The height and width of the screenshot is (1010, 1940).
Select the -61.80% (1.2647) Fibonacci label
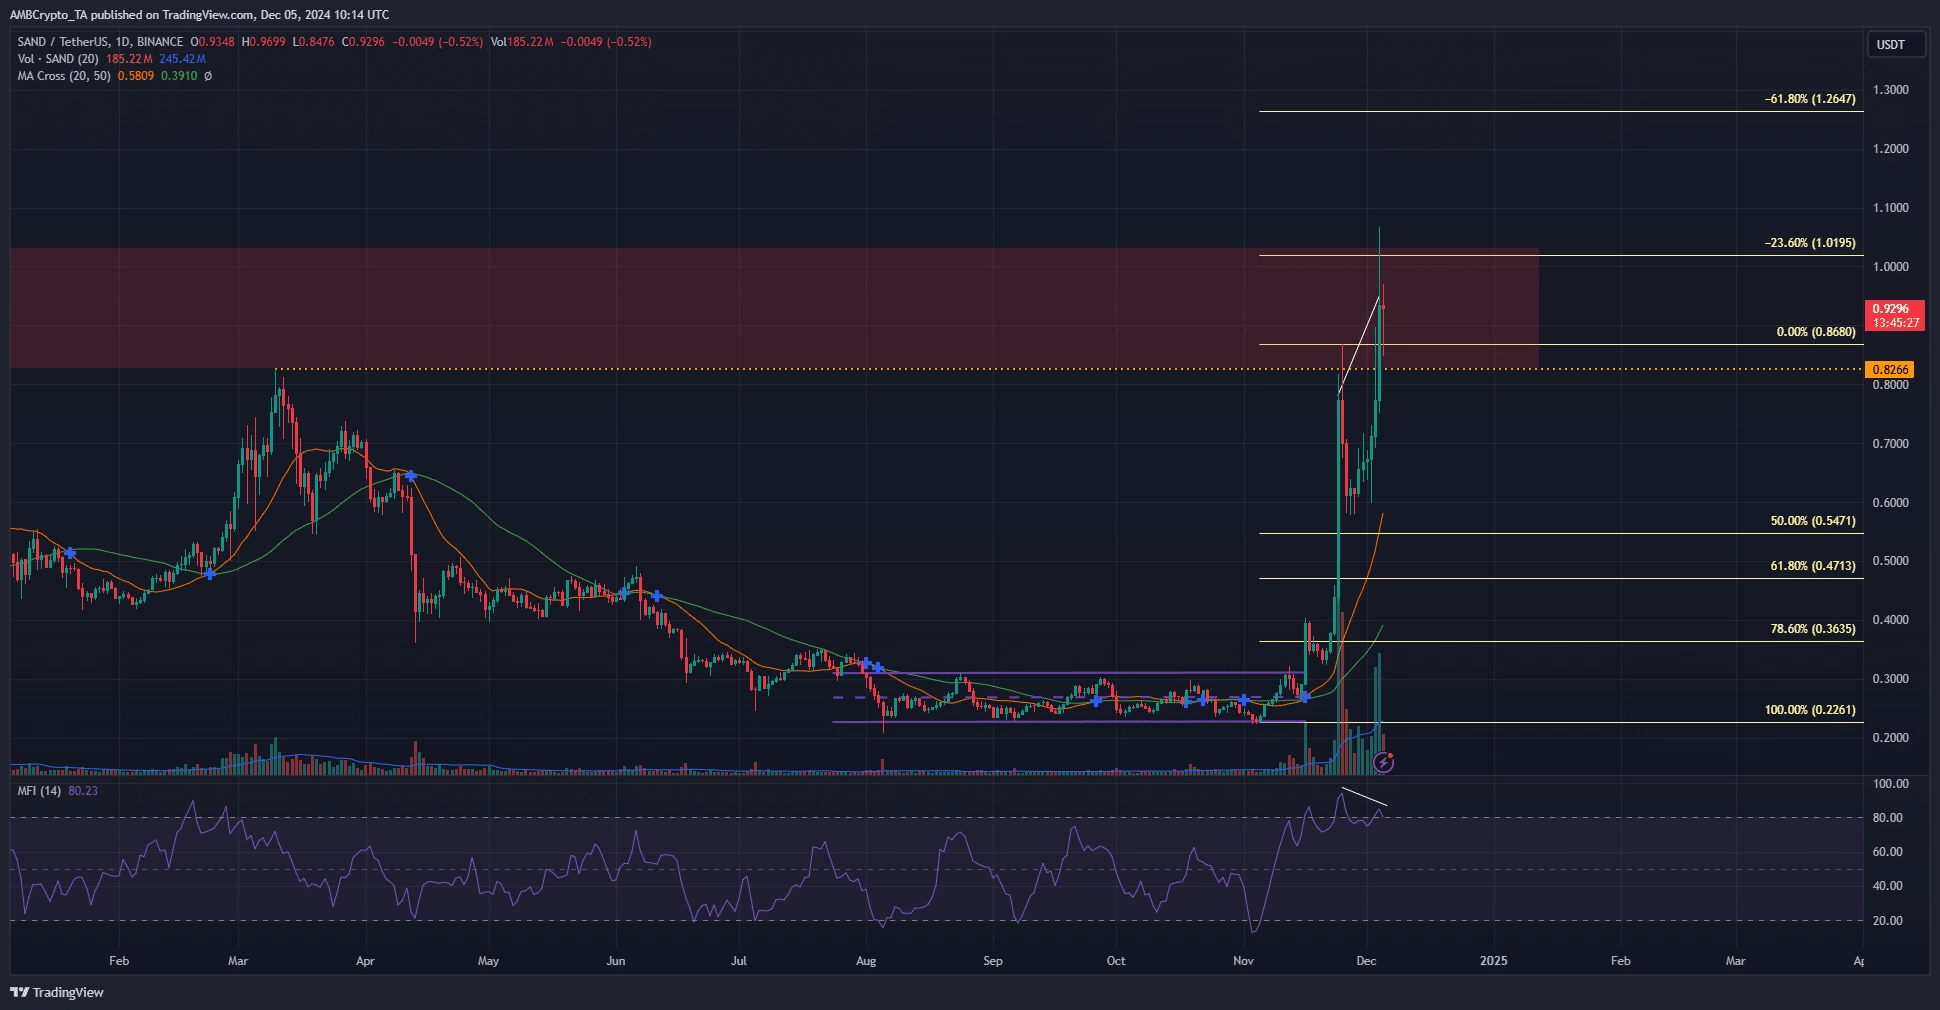1810,99
